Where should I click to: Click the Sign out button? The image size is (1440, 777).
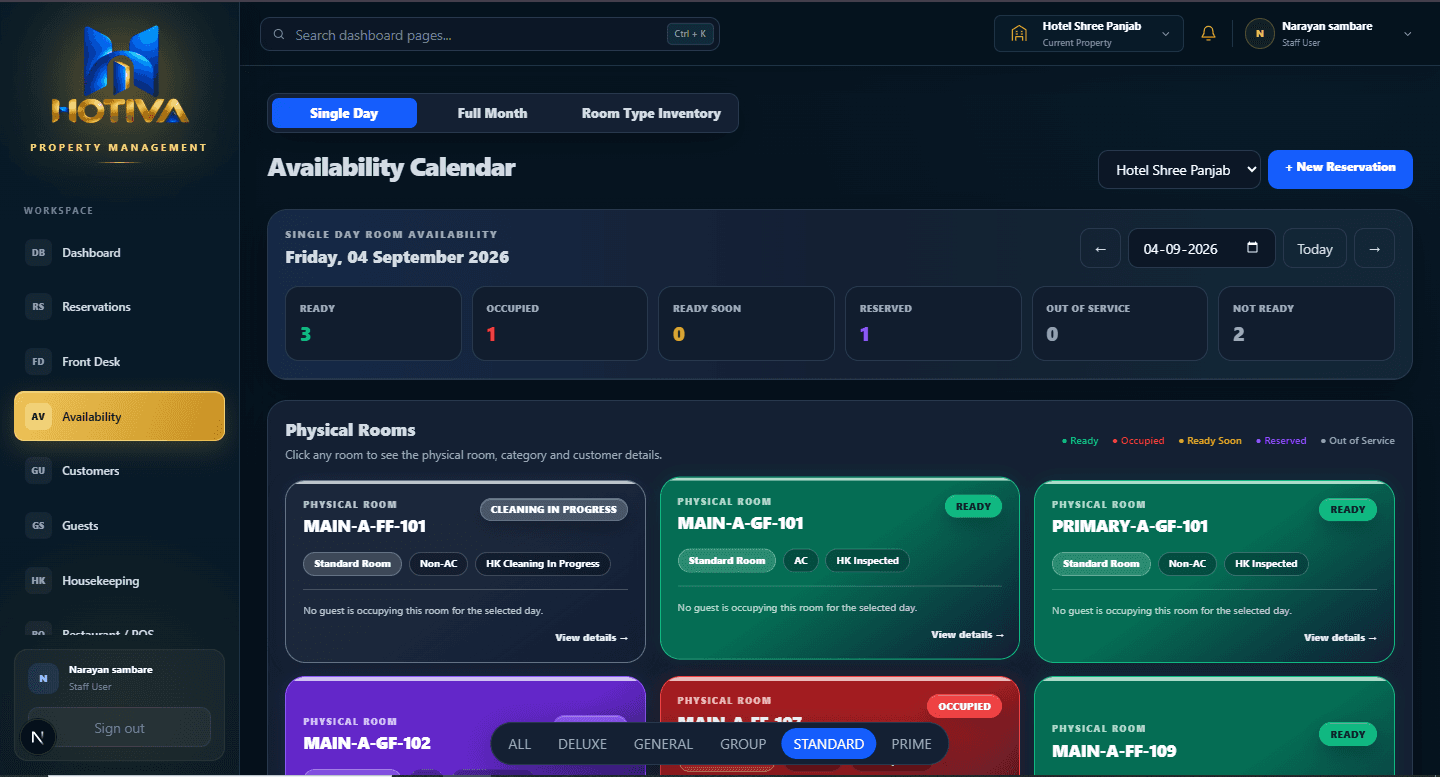pyautogui.click(x=119, y=728)
